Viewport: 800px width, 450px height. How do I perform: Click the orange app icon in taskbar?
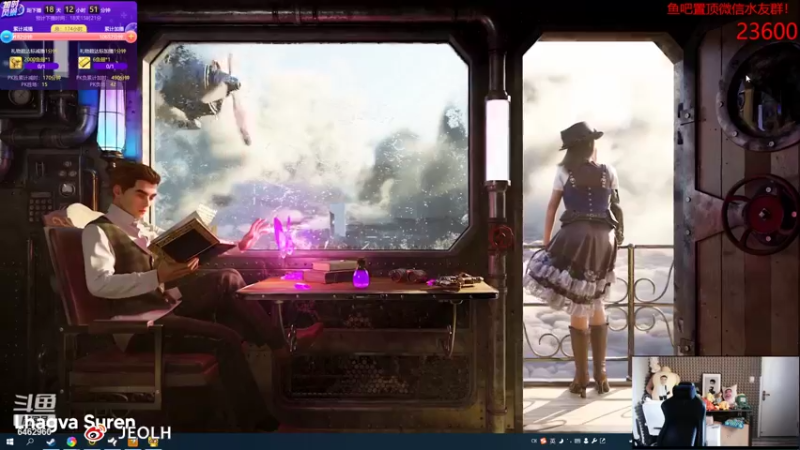(x=133, y=442)
